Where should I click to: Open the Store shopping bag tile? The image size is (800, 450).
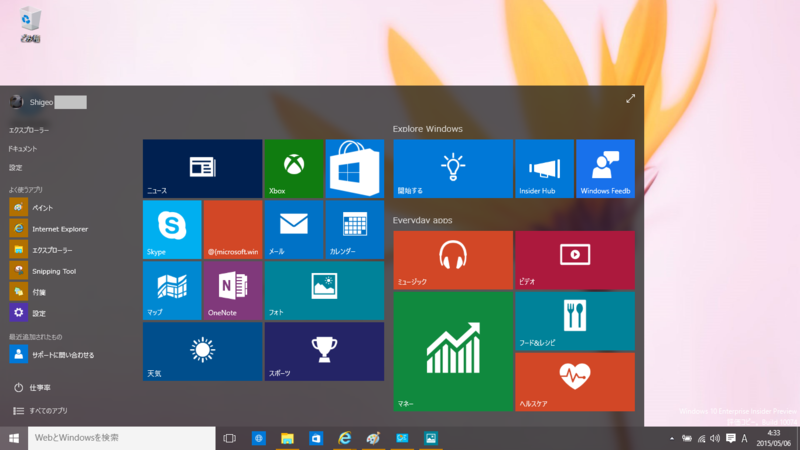coord(355,168)
